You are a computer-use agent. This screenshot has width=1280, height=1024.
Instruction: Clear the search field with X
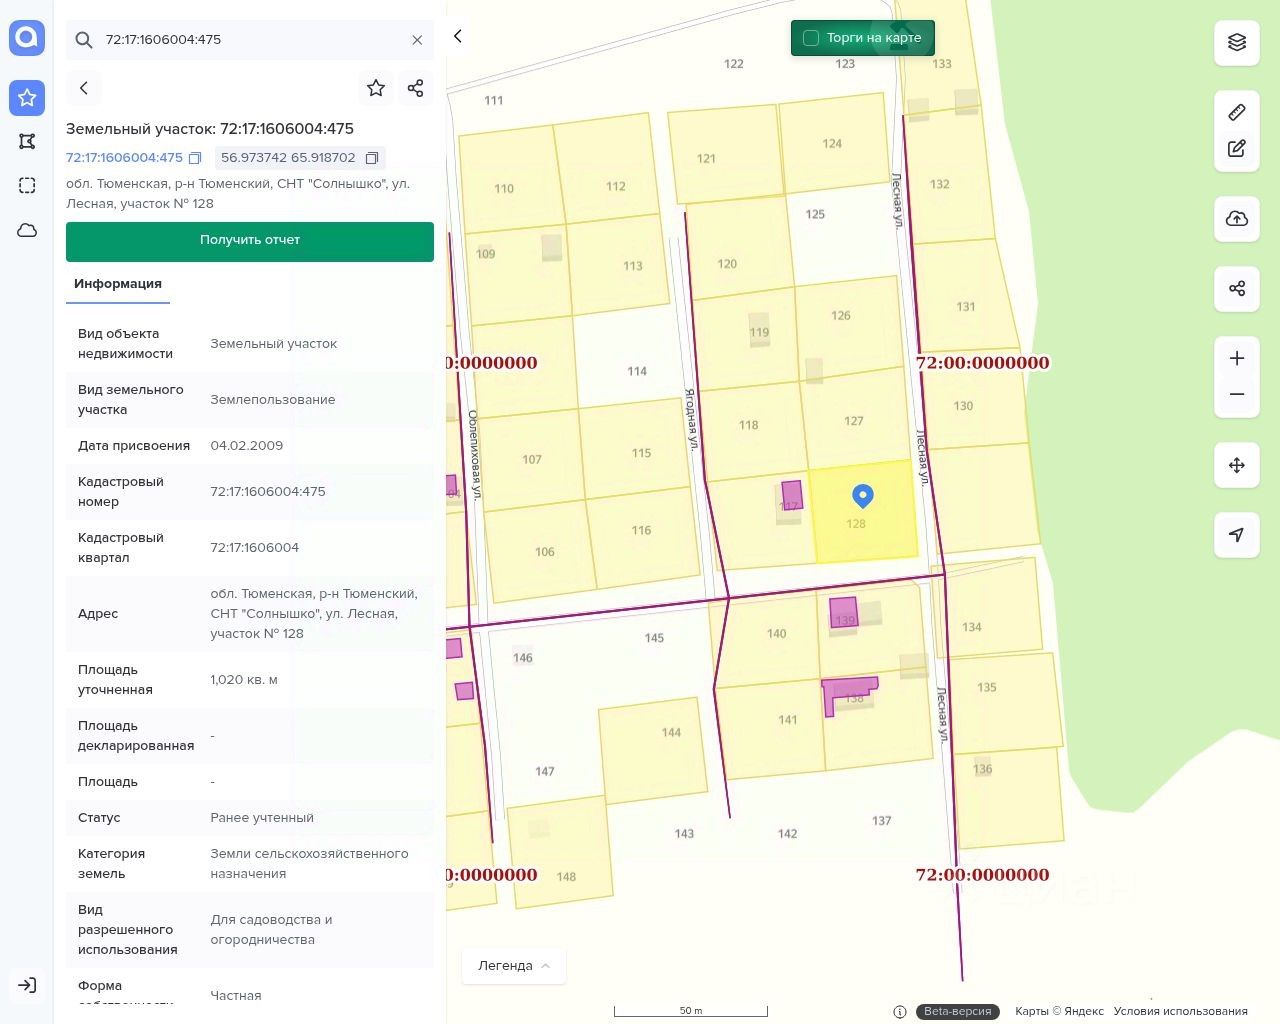[417, 40]
